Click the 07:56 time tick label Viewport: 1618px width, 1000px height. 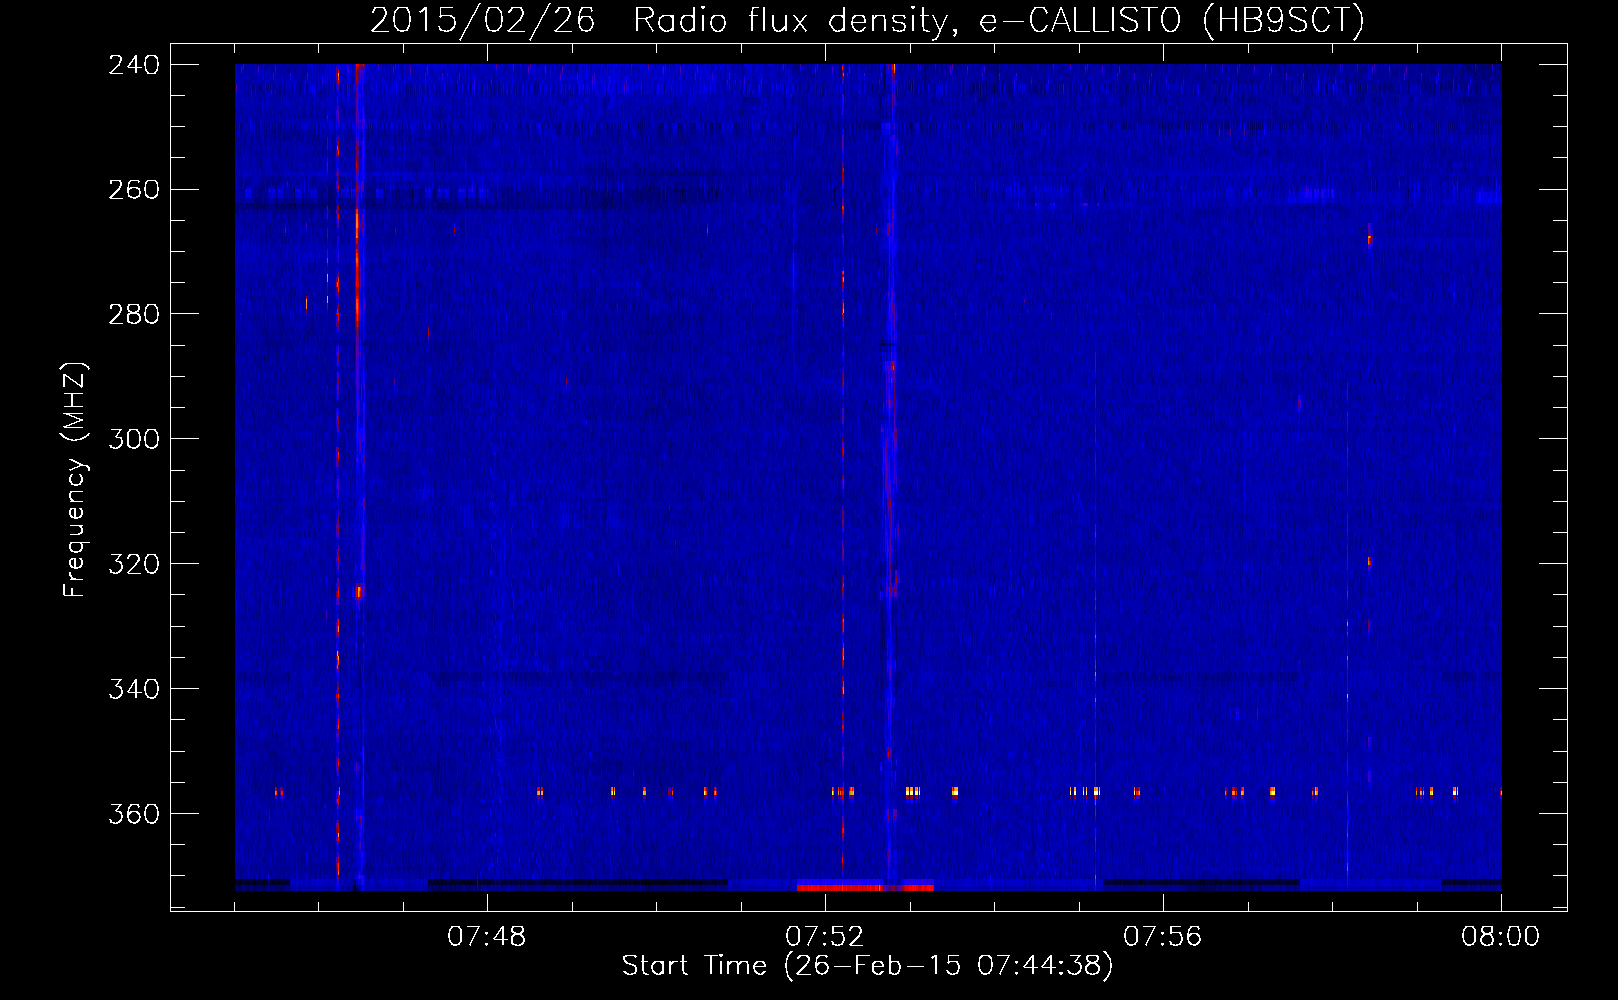click(1163, 937)
